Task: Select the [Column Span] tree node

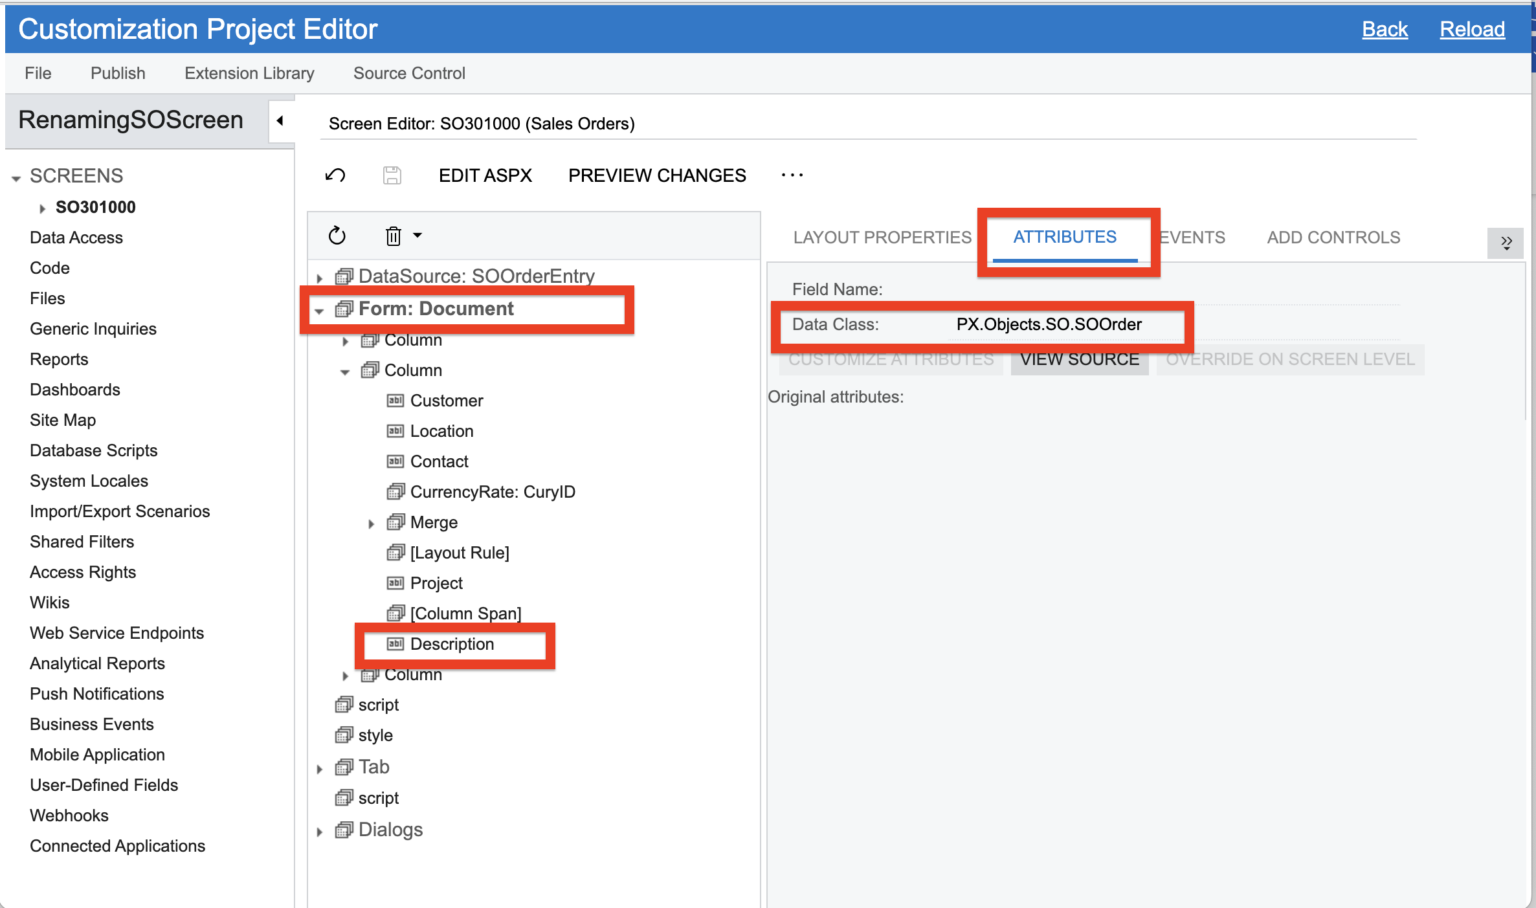Action: pyautogui.click(x=466, y=614)
